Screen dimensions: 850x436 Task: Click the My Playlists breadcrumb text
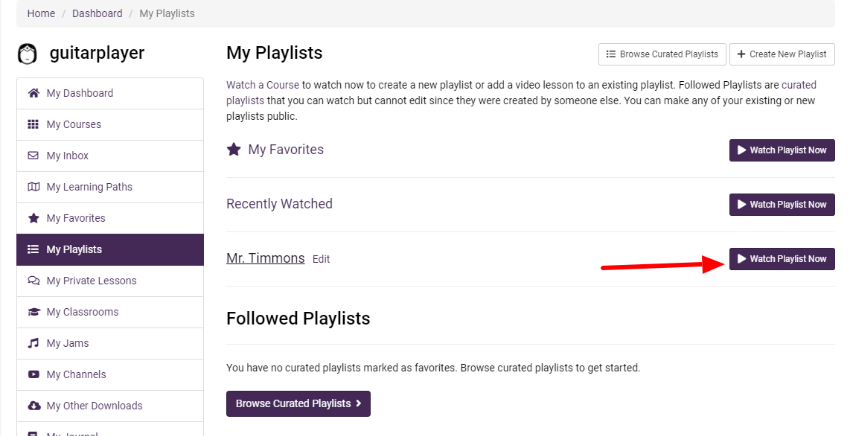(167, 13)
